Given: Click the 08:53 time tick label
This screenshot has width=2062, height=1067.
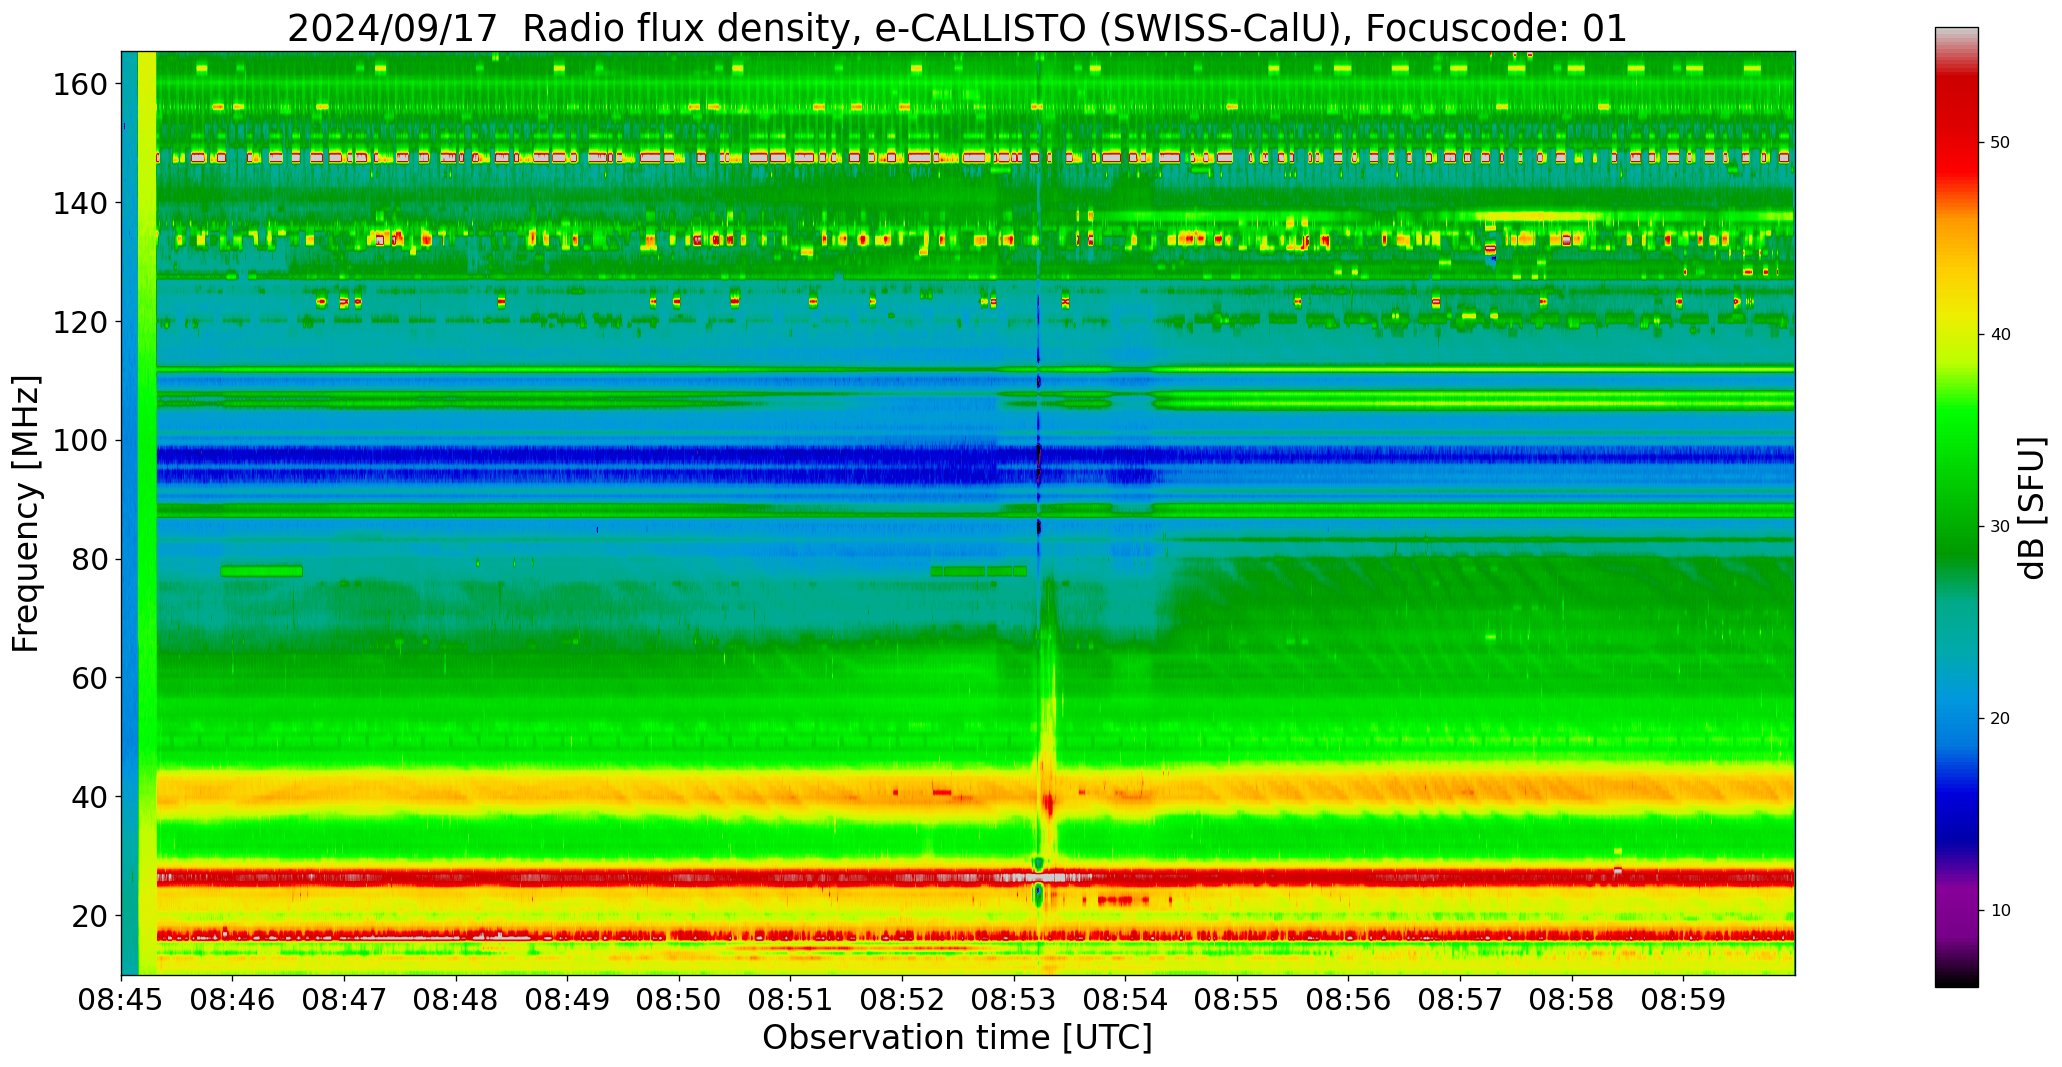Looking at the screenshot, I should pos(1014,1001).
